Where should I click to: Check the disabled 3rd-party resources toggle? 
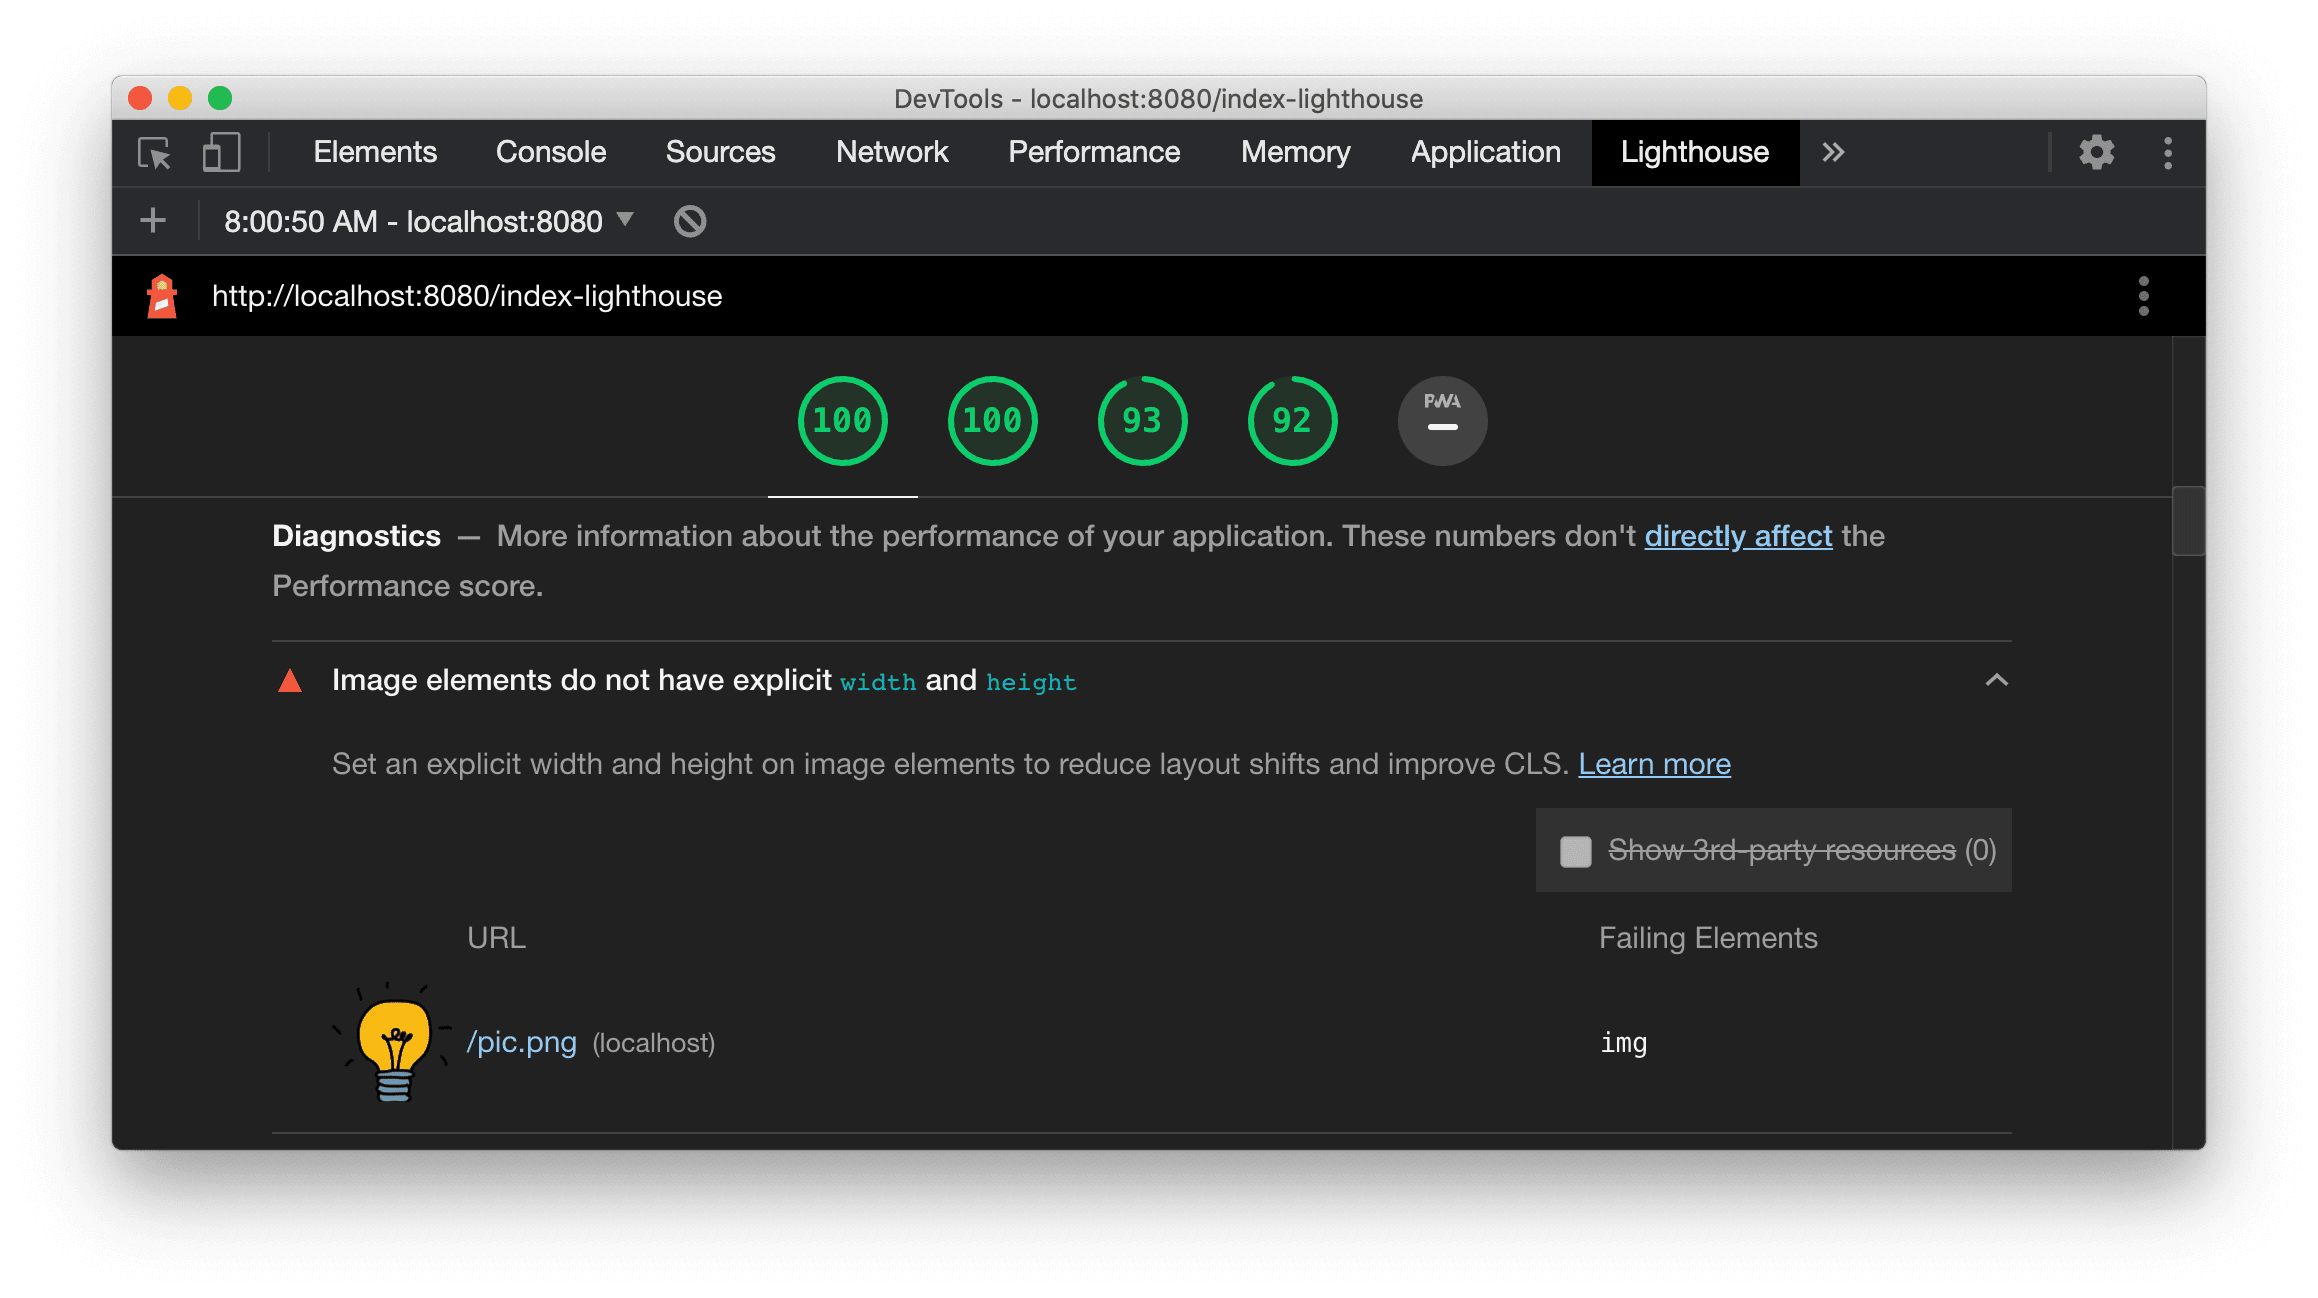click(x=1575, y=849)
